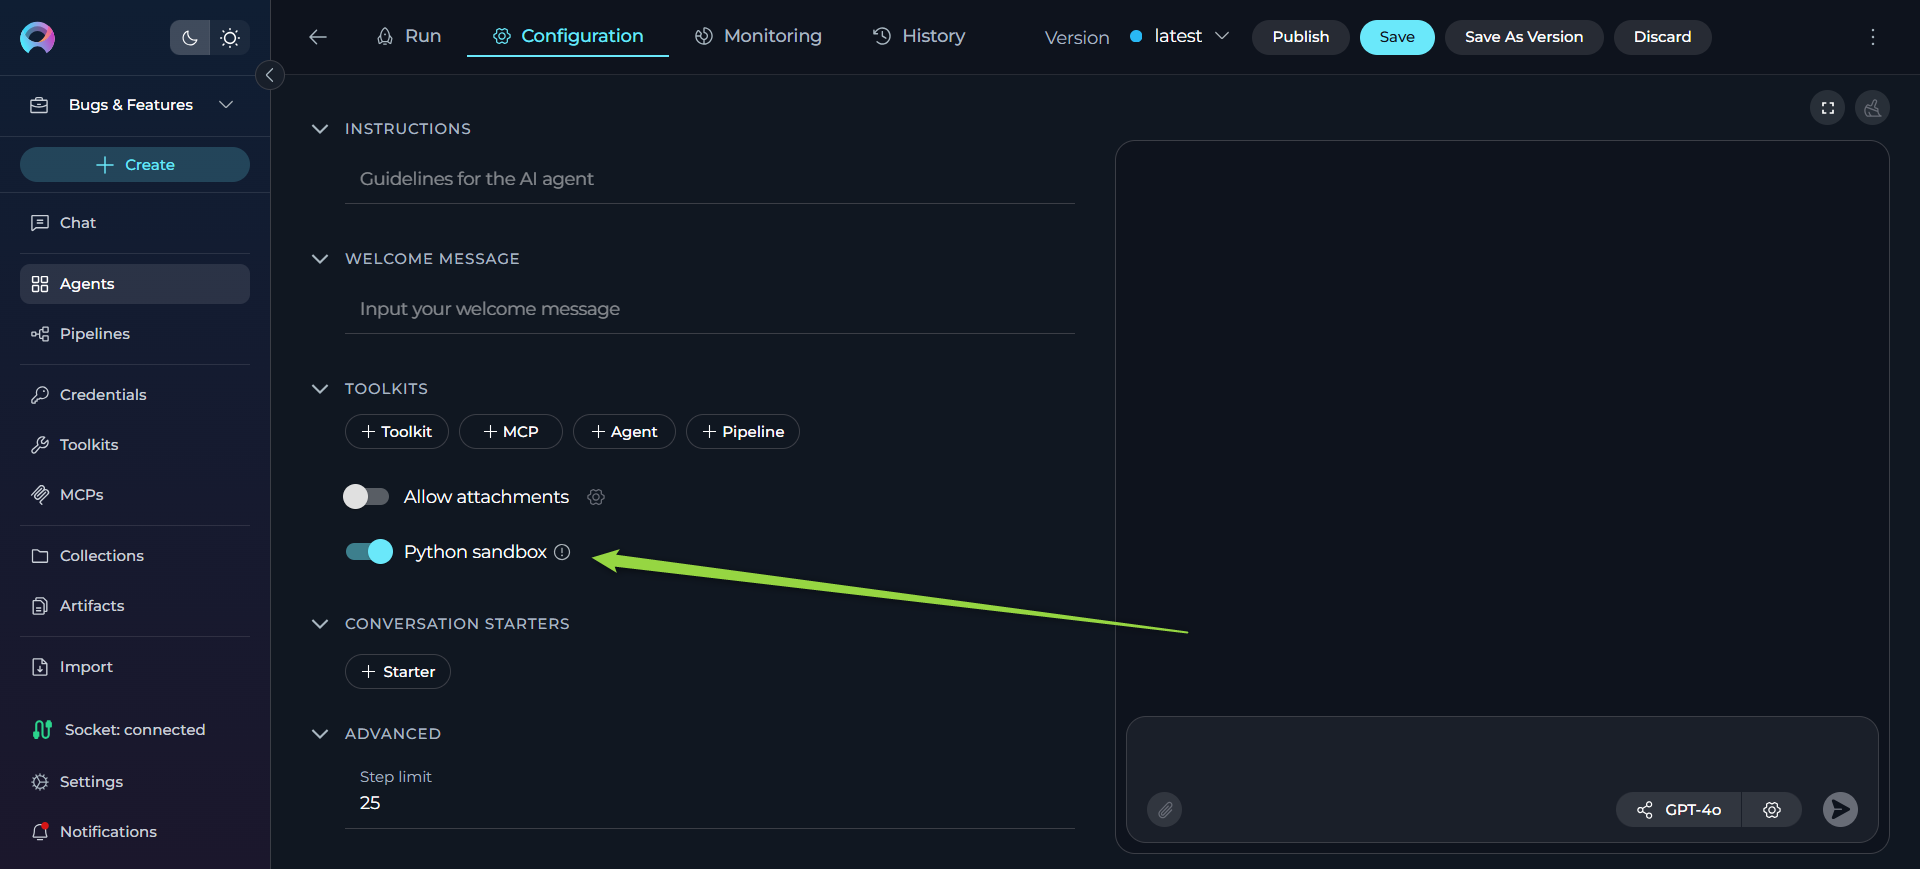The width and height of the screenshot is (1920, 869).
Task: Click the Save As Version button
Action: pos(1523,37)
